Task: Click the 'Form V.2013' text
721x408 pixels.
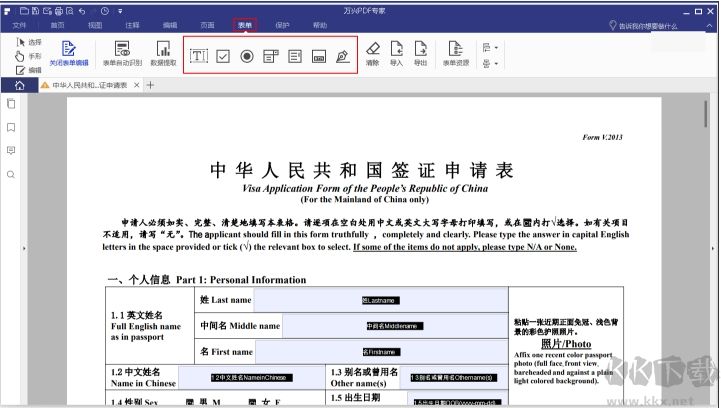Action: 602,137
